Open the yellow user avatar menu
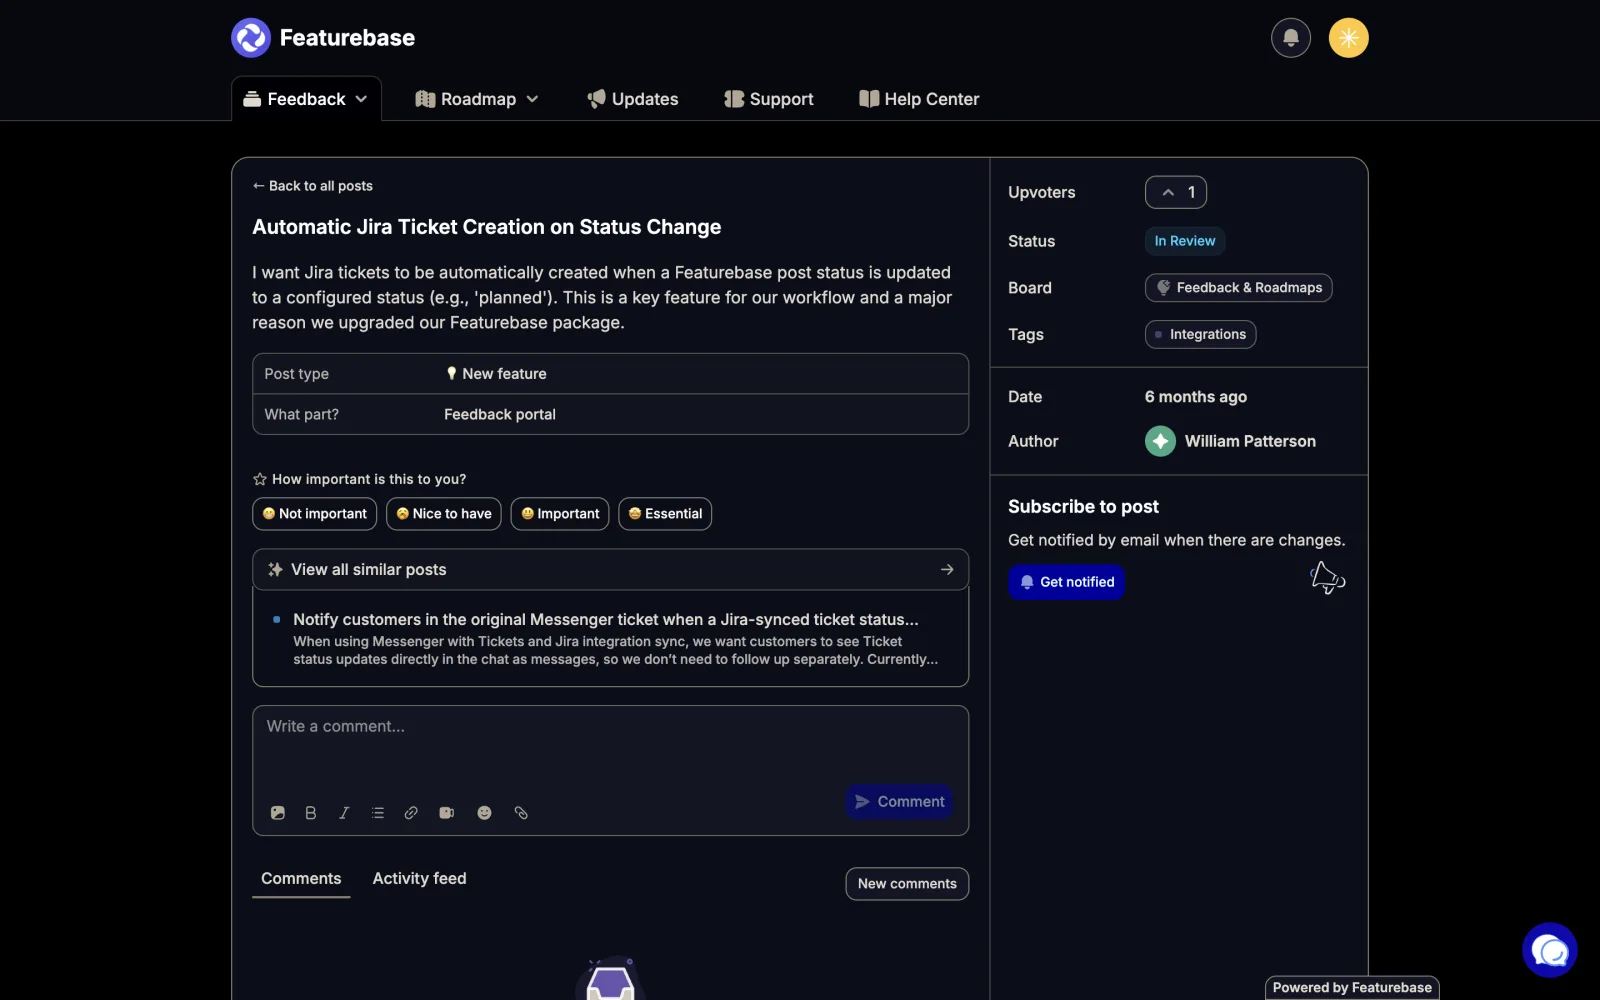Image resolution: width=1600 pixels, height=1000 pixels. pos(1349,38)
